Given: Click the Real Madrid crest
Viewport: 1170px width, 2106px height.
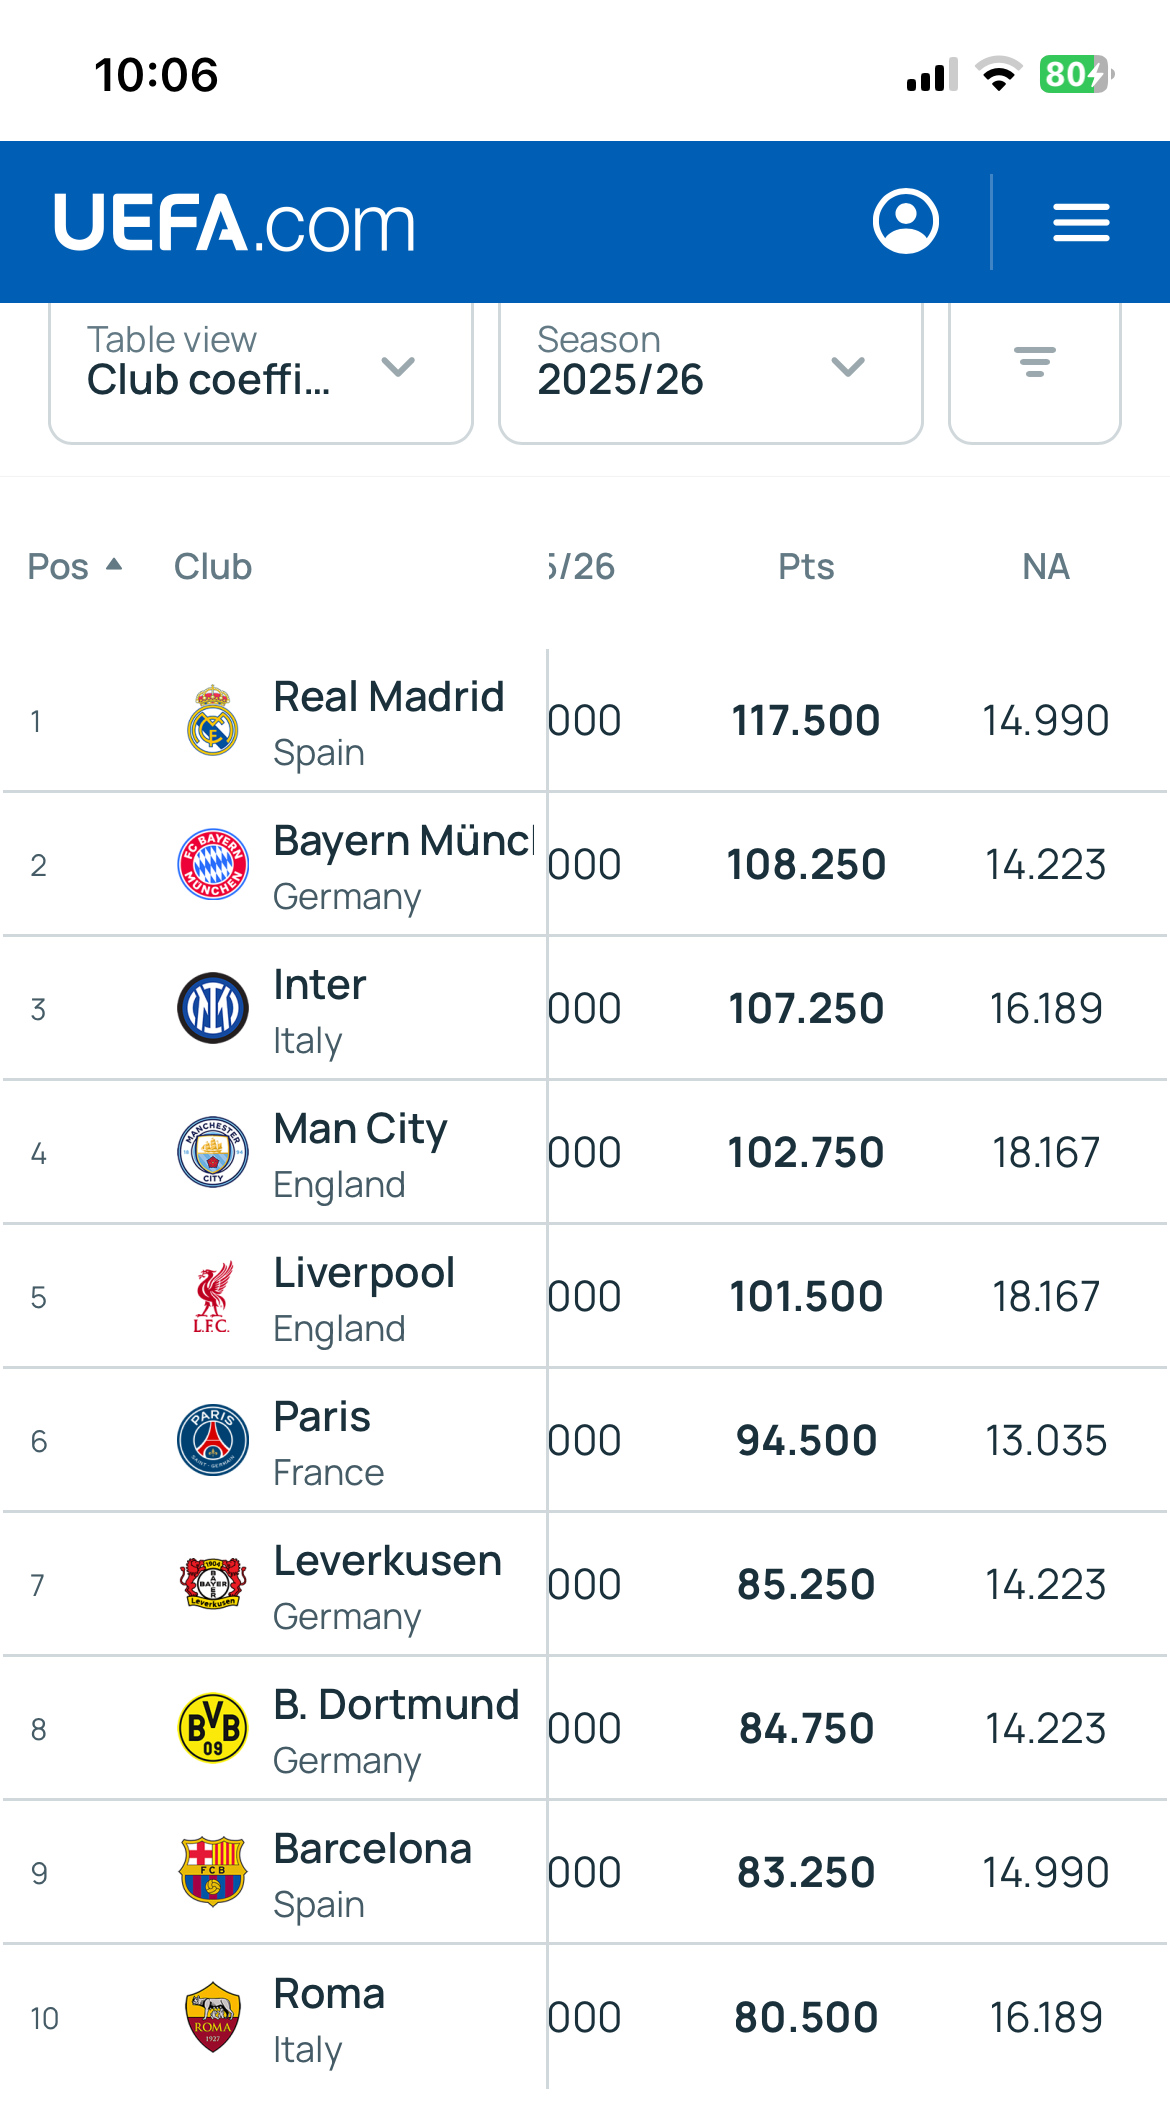Looking at the screenshot, I should (x=213, y=720).
